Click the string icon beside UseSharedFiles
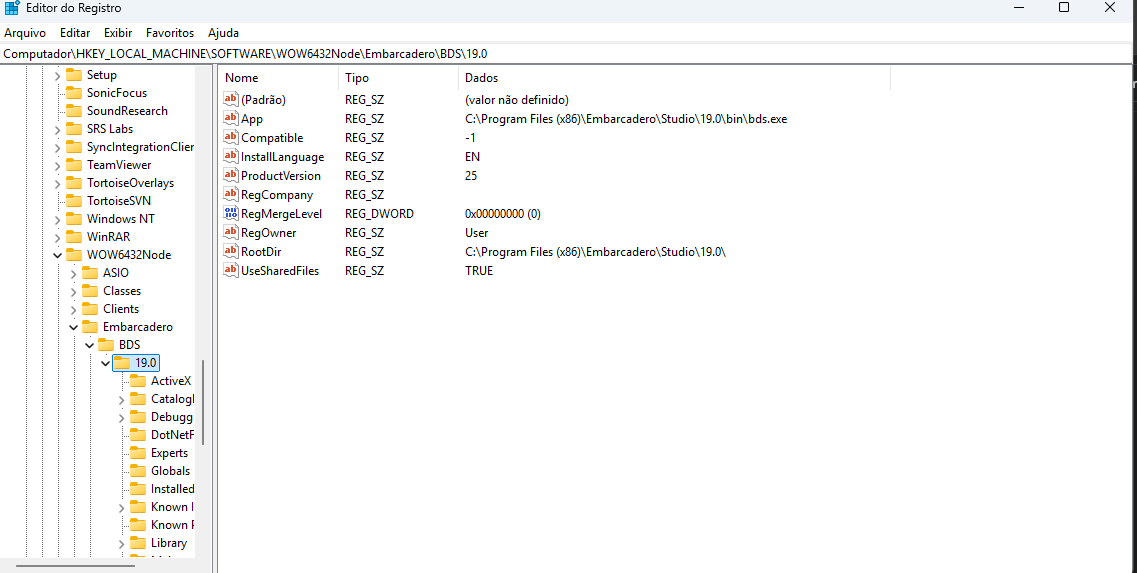 (231, 270)
